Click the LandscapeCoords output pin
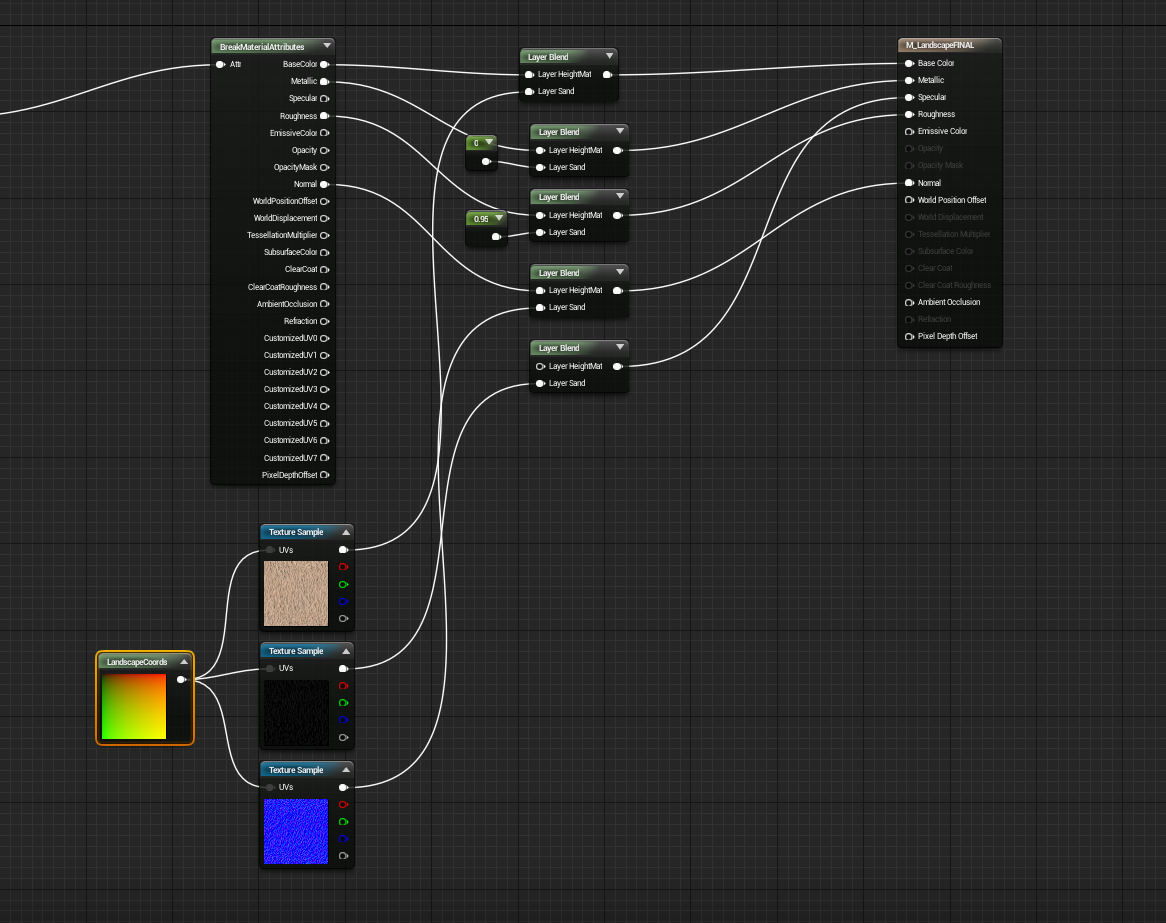1166x923 pixels. (x=181, y=680)
